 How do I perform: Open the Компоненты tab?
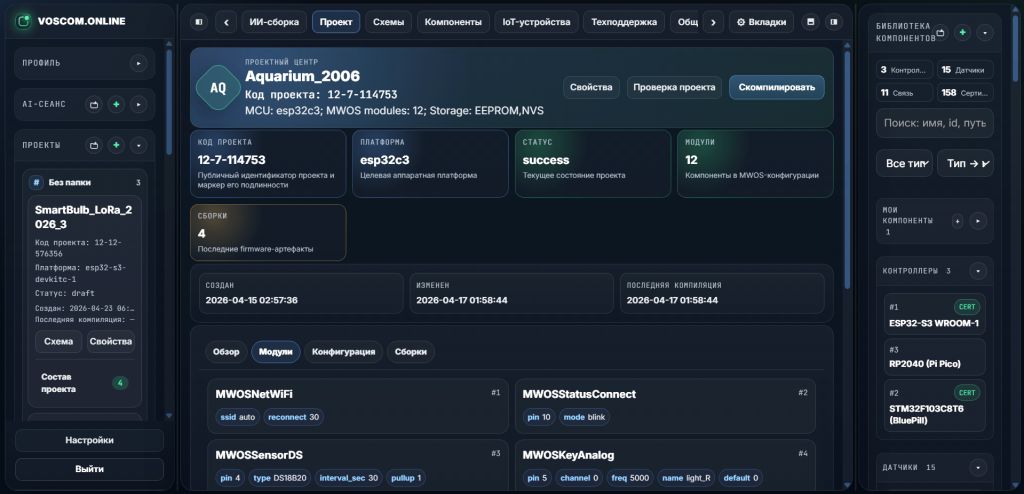(453, 22)
